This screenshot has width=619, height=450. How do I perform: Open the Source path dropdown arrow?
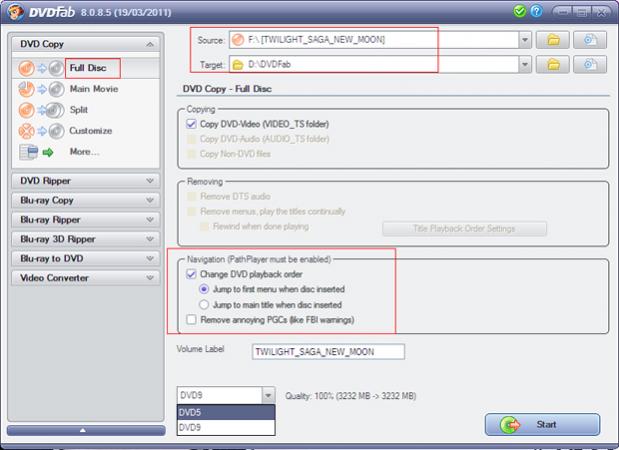[525, 40]
